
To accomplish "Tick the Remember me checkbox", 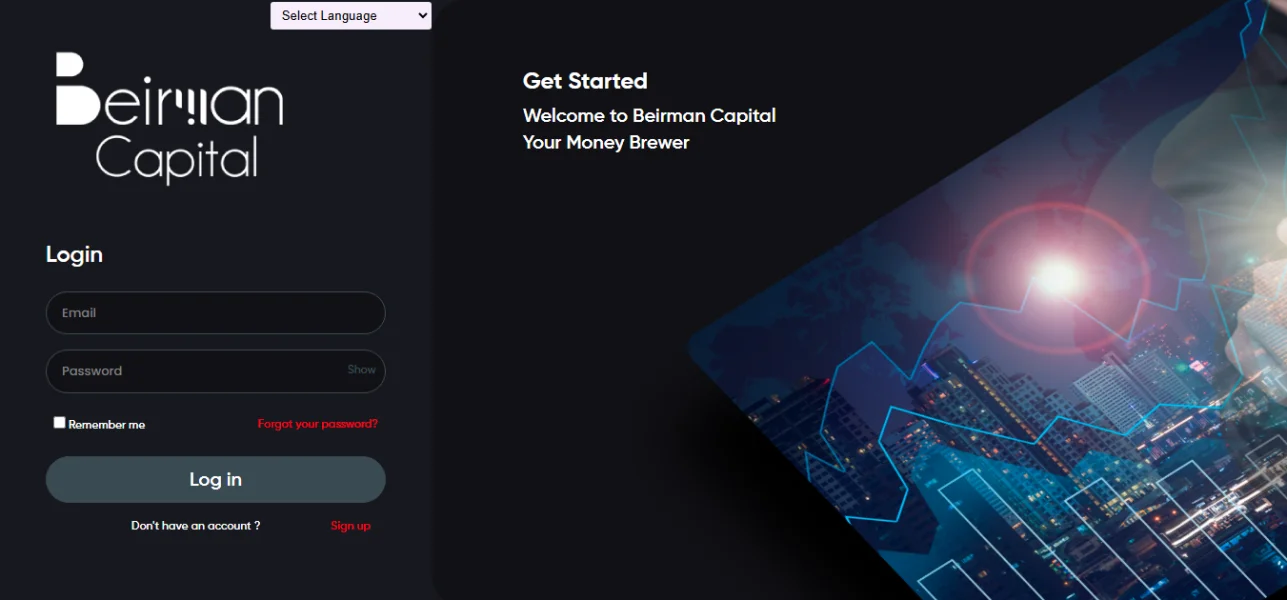I will point(59,423).
